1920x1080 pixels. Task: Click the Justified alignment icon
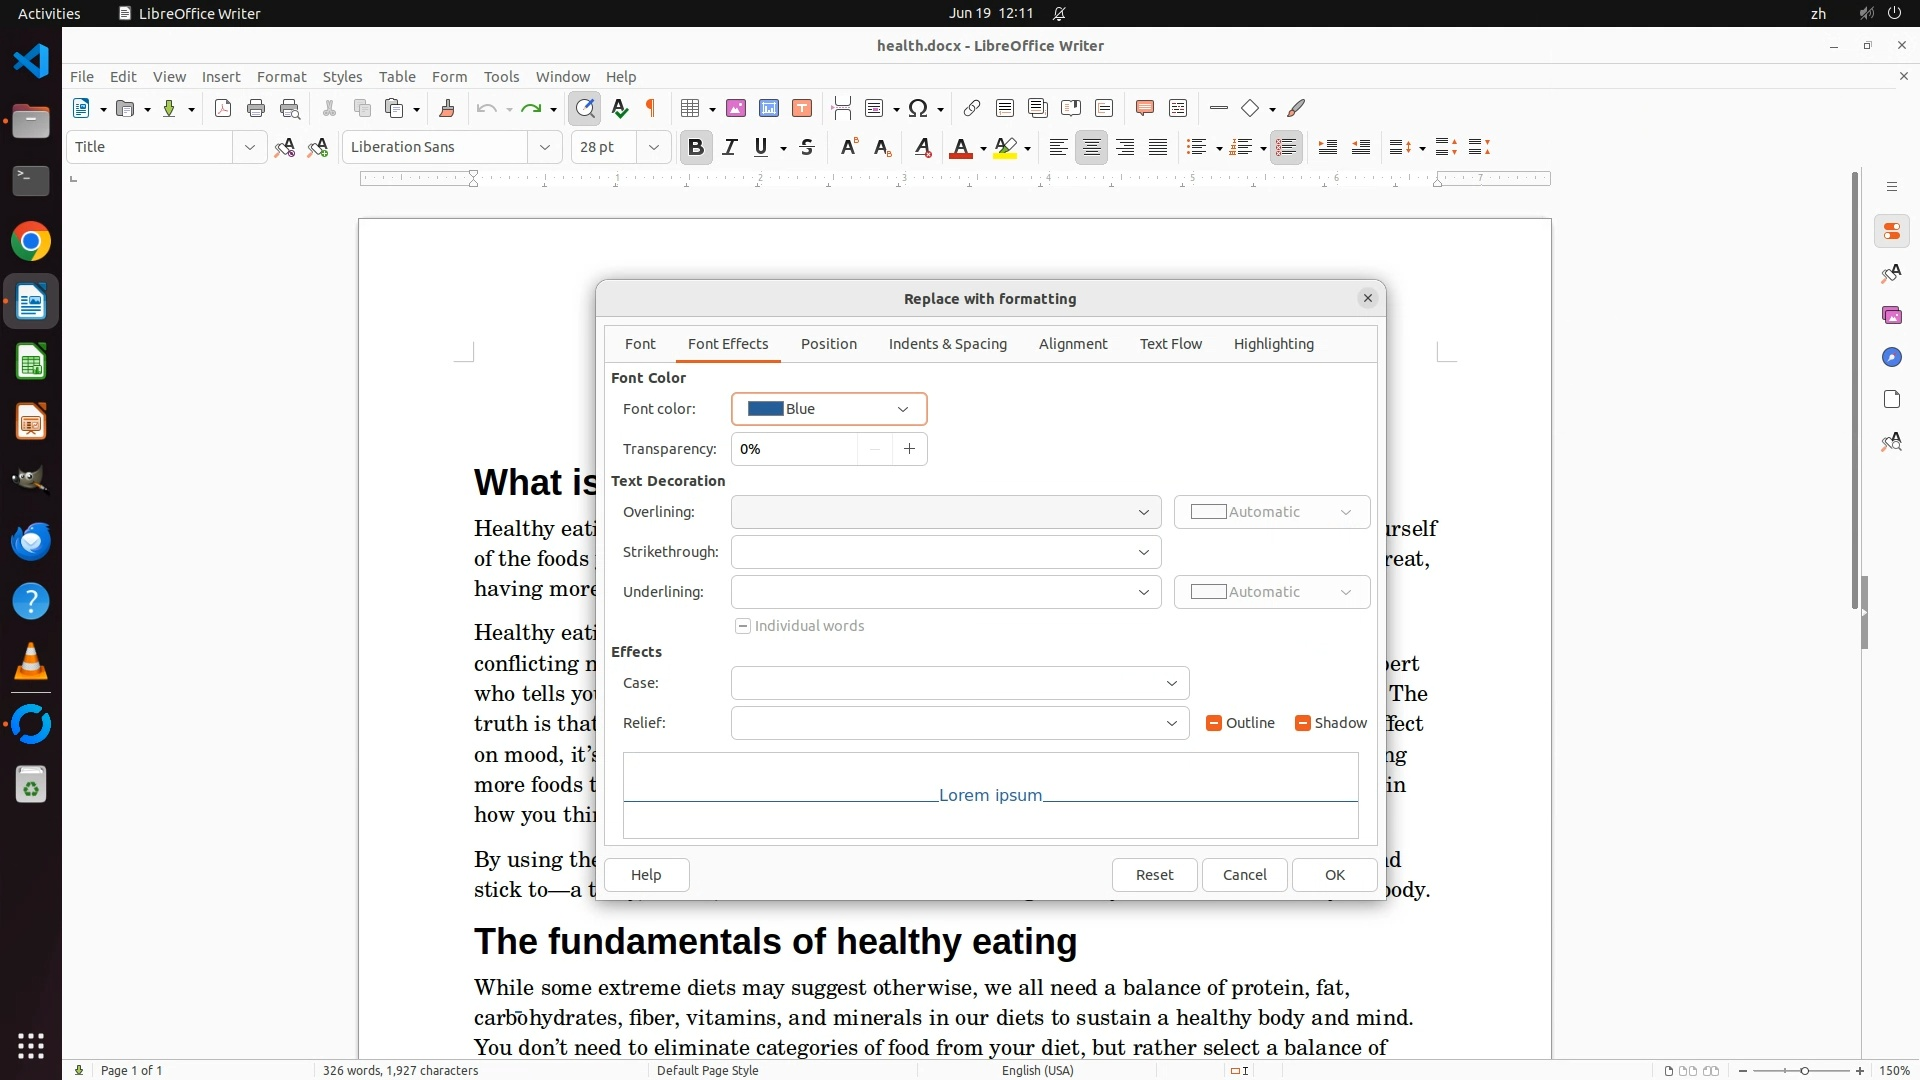coord(1158,147)
